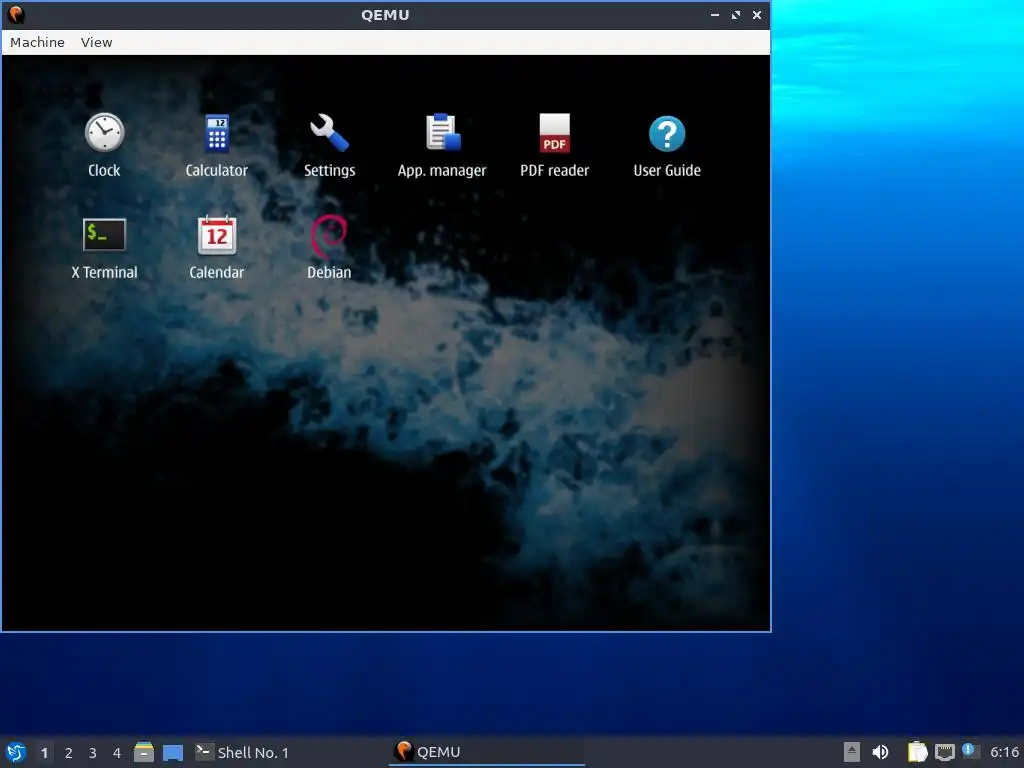The width and height of the screenshot is (1024, 768).
Task: Launch the PDF reader icon
Action: 554,133
